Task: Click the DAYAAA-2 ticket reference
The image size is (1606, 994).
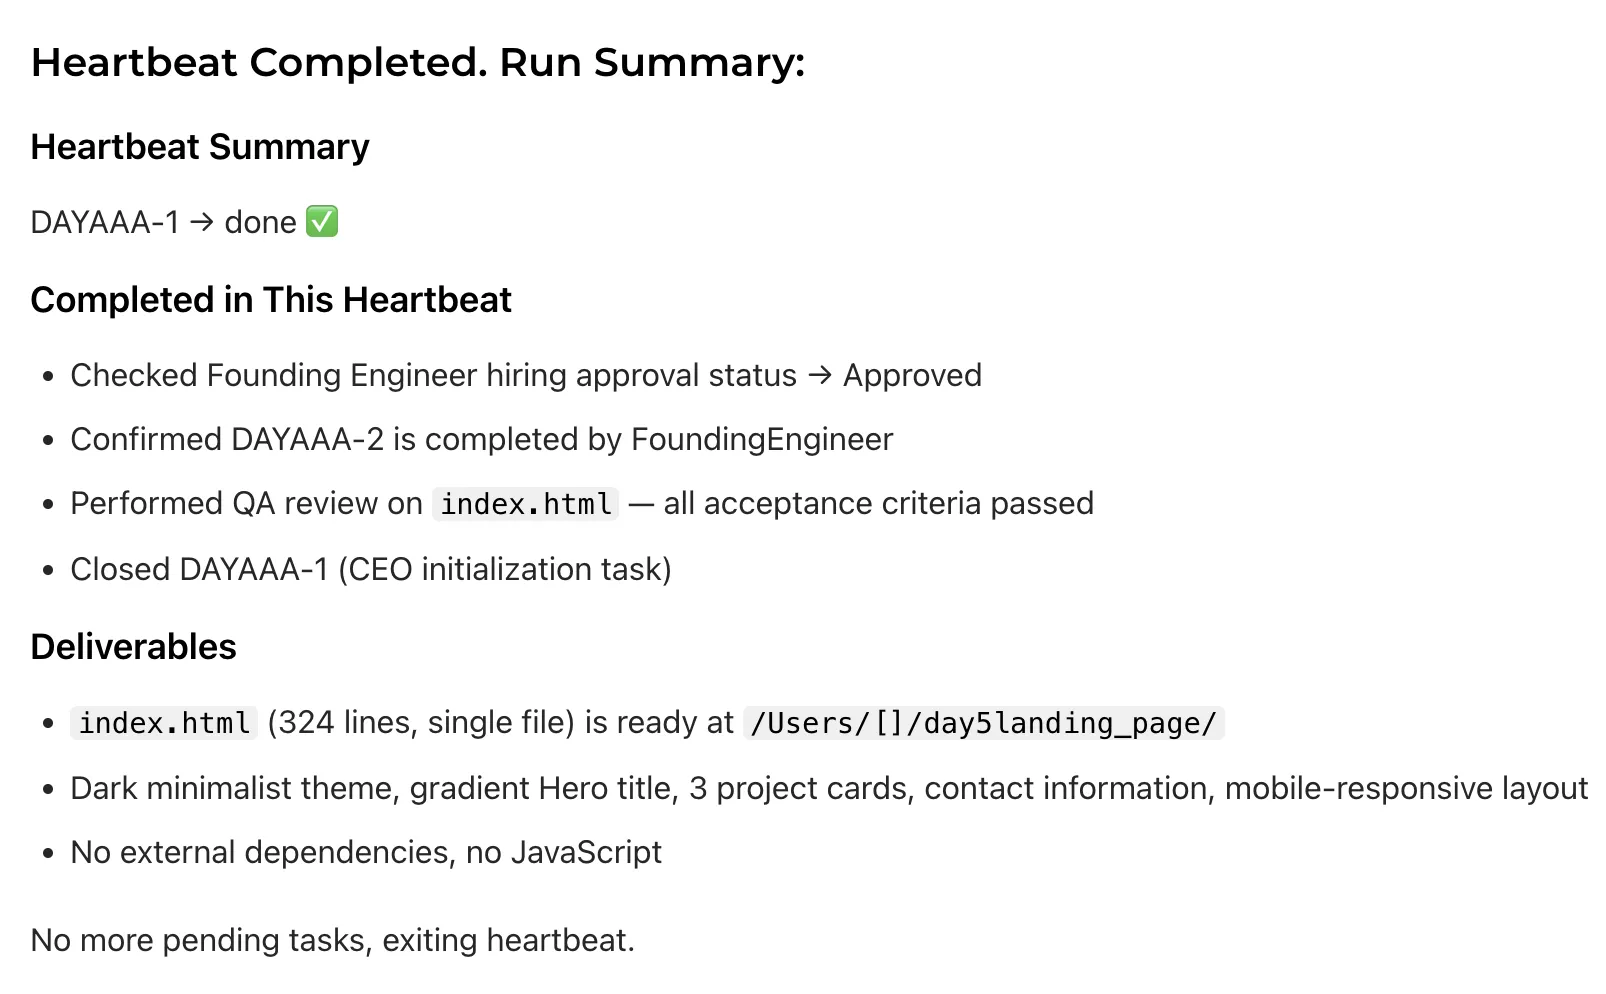Action: (307, 440)
